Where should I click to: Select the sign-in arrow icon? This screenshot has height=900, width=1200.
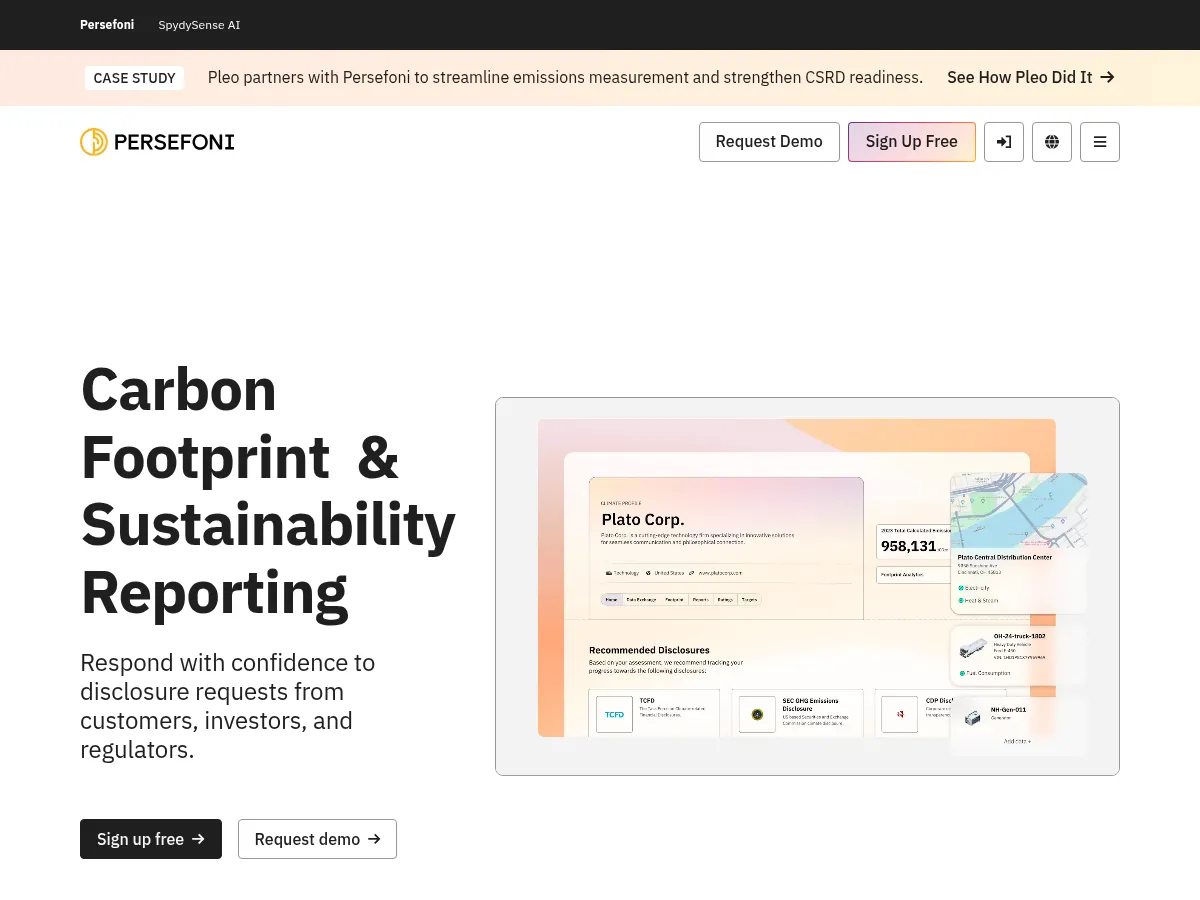coord(1004,141)
